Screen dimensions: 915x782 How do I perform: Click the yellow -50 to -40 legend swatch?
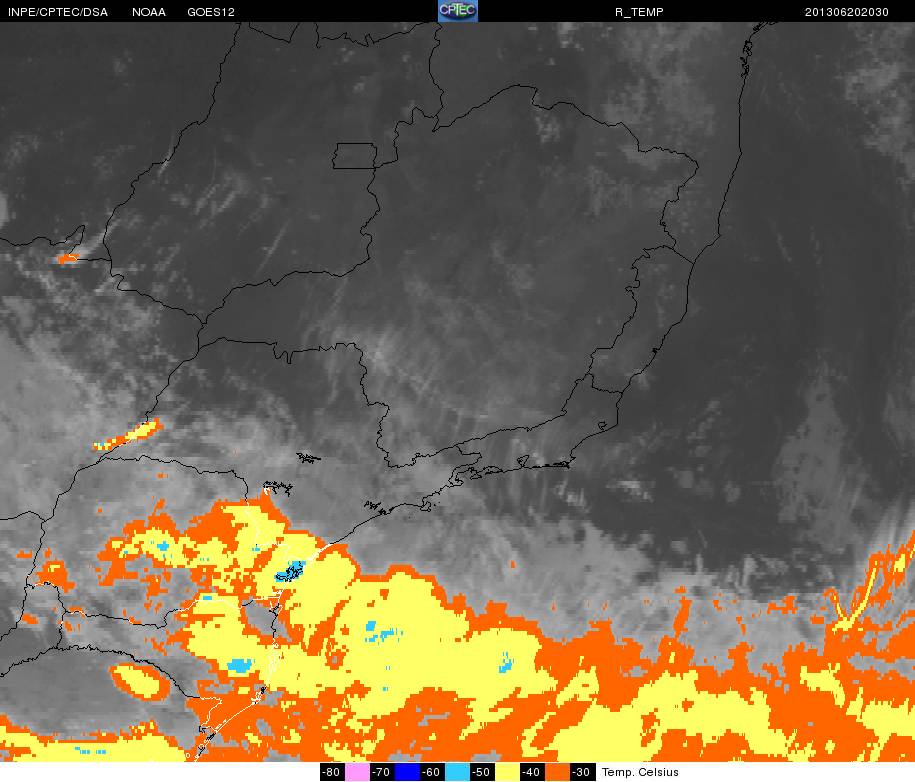(x=507, y=771)
